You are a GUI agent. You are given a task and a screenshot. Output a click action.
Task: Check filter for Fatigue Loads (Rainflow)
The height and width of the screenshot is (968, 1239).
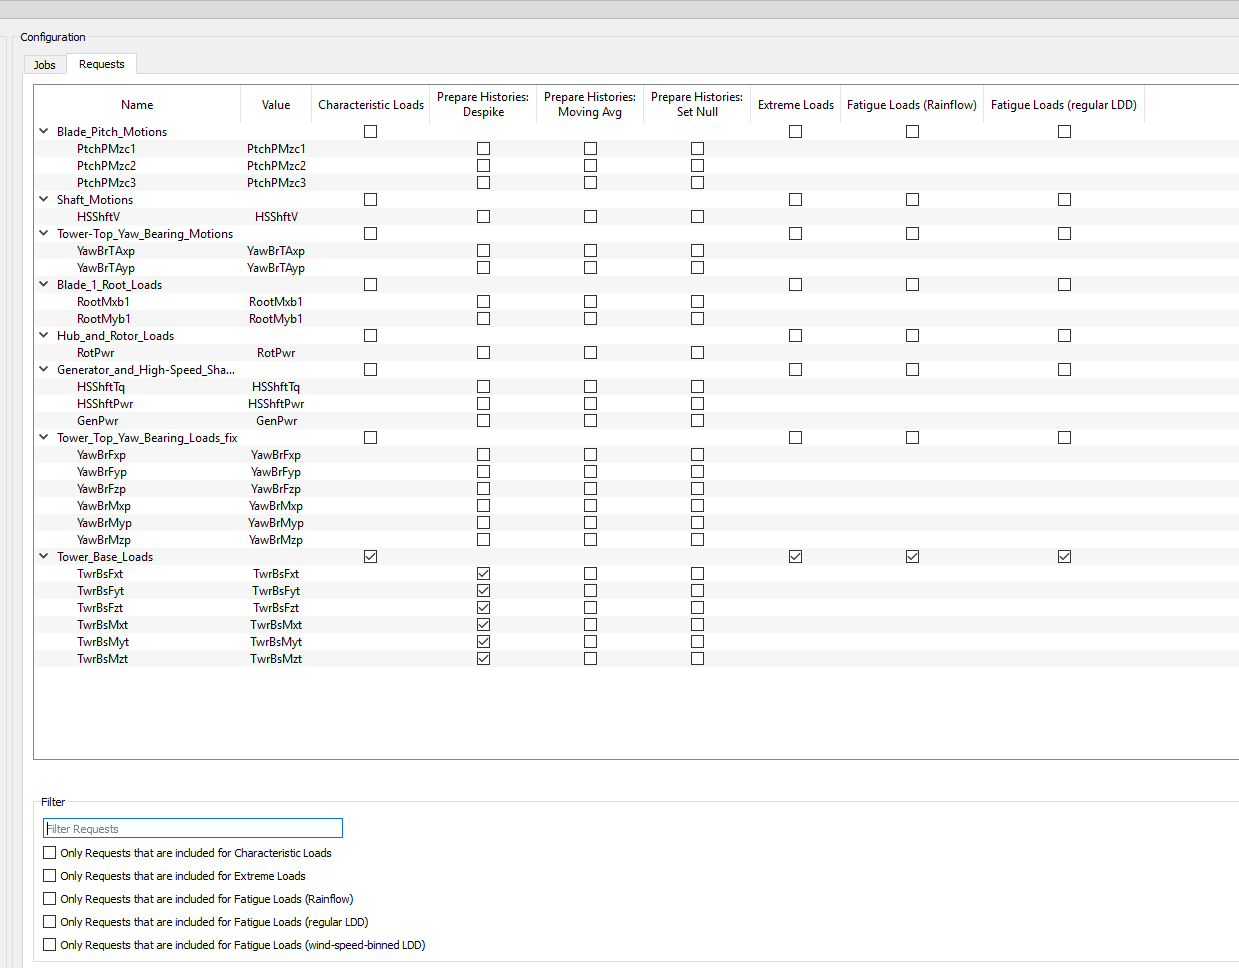[50, 899]
